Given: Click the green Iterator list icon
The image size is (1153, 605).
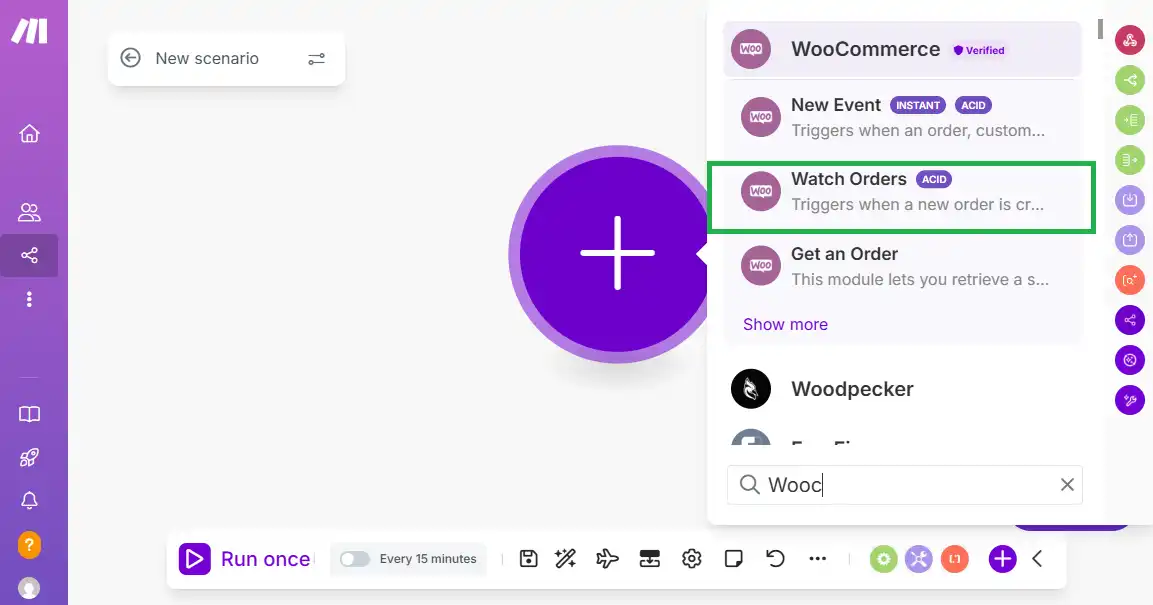Looking at the screenshot, I should tap(1130, 120).
